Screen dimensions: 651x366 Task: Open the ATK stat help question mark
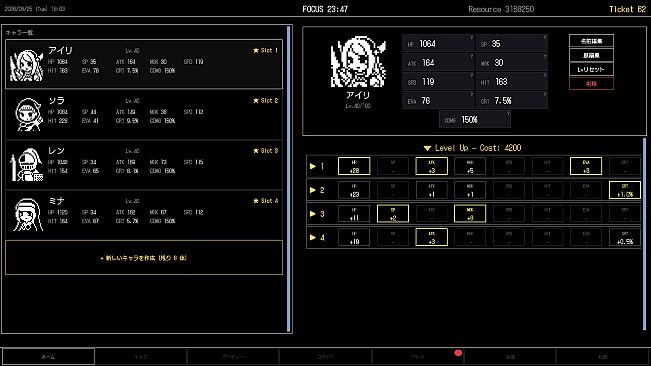tap(472, 56)
